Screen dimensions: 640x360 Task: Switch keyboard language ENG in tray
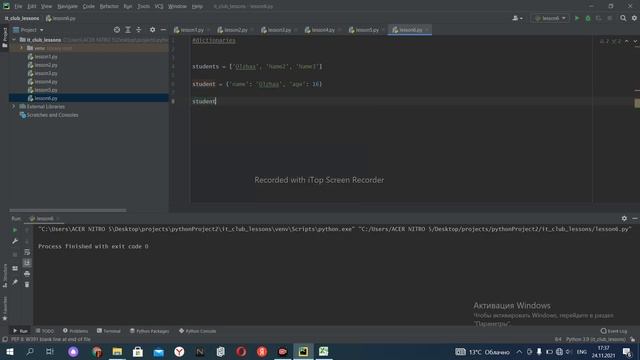pos(581,352)
